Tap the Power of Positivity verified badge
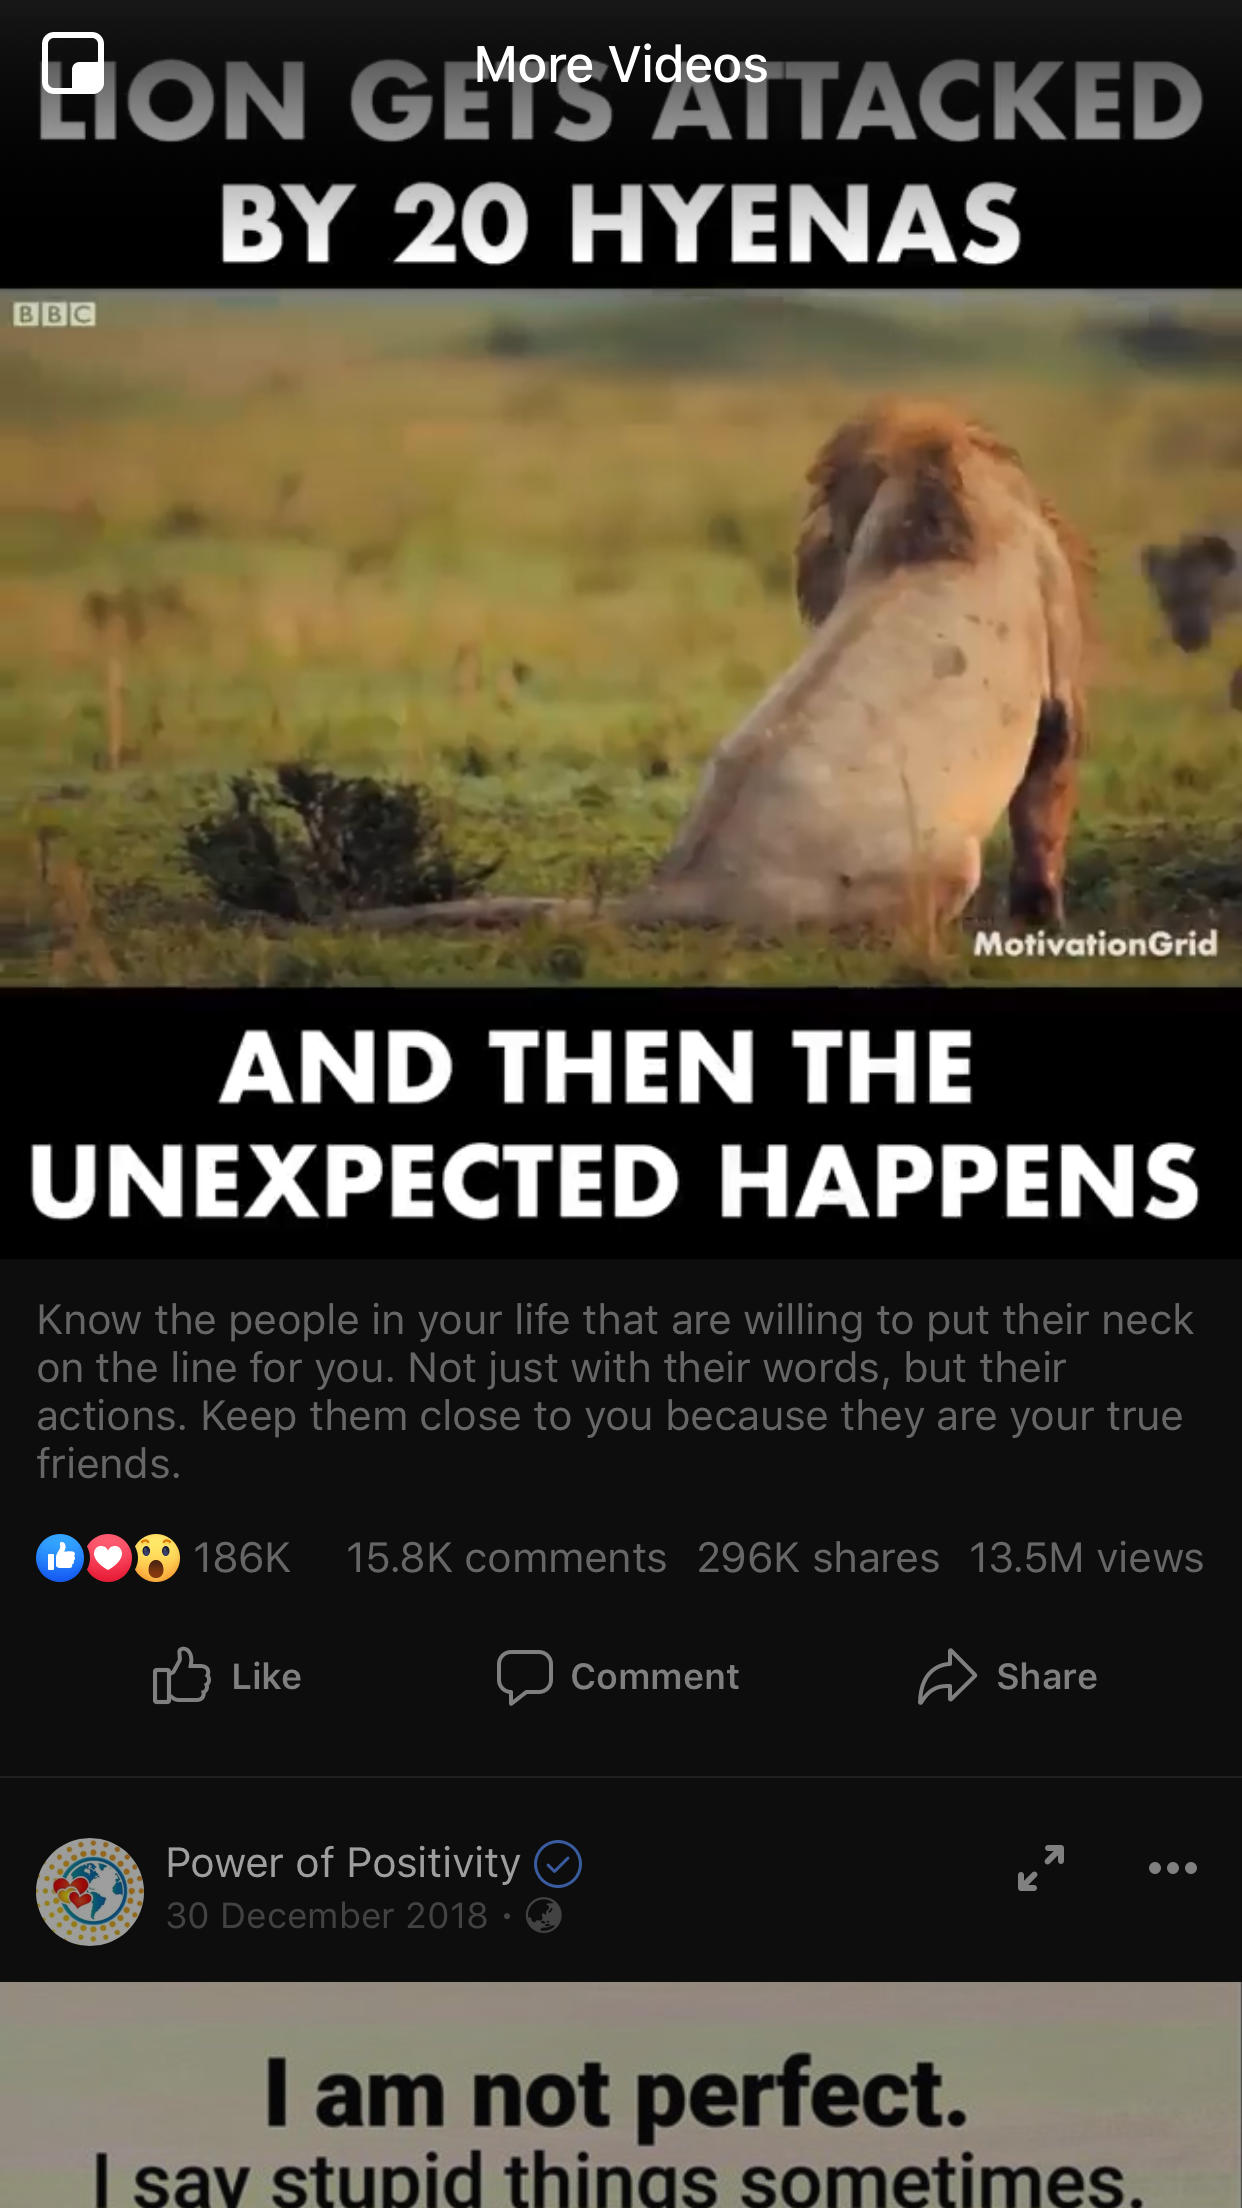Viewport: 1242px width, 2208px height. pos(558,1864)
